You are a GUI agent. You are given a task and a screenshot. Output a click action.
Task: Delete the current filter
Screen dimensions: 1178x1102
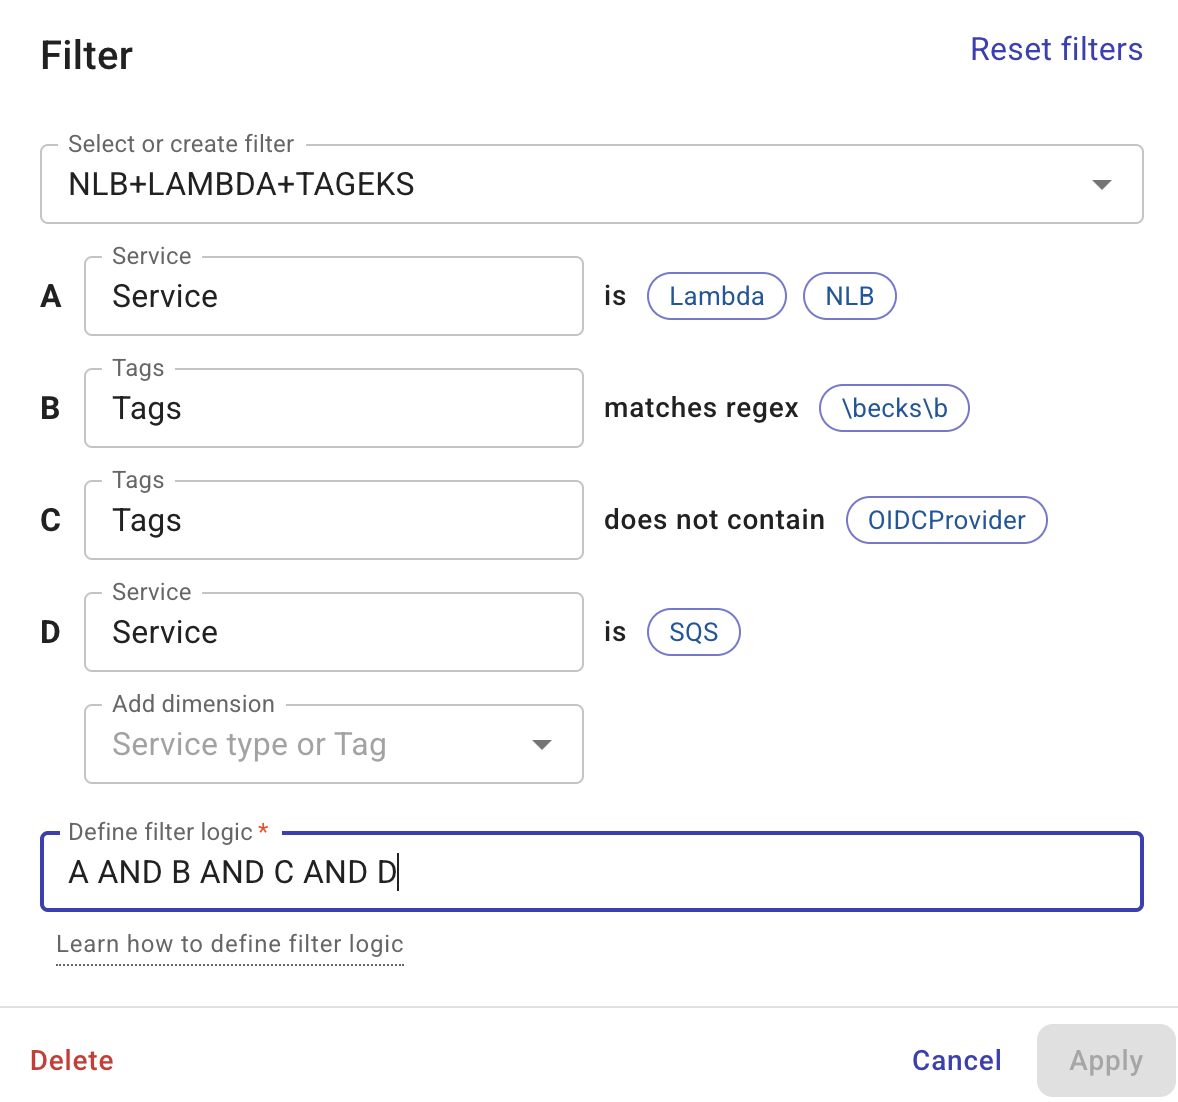coord(71,1060)
